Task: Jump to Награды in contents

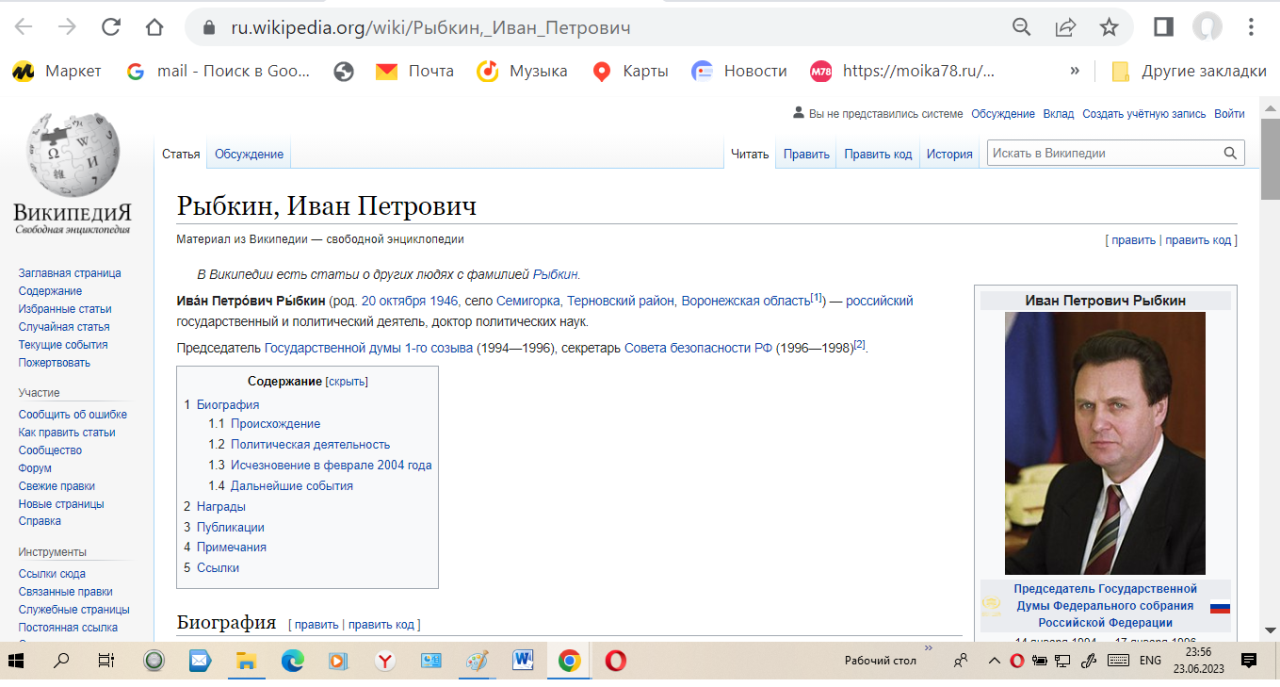Action: coord(221,507)
